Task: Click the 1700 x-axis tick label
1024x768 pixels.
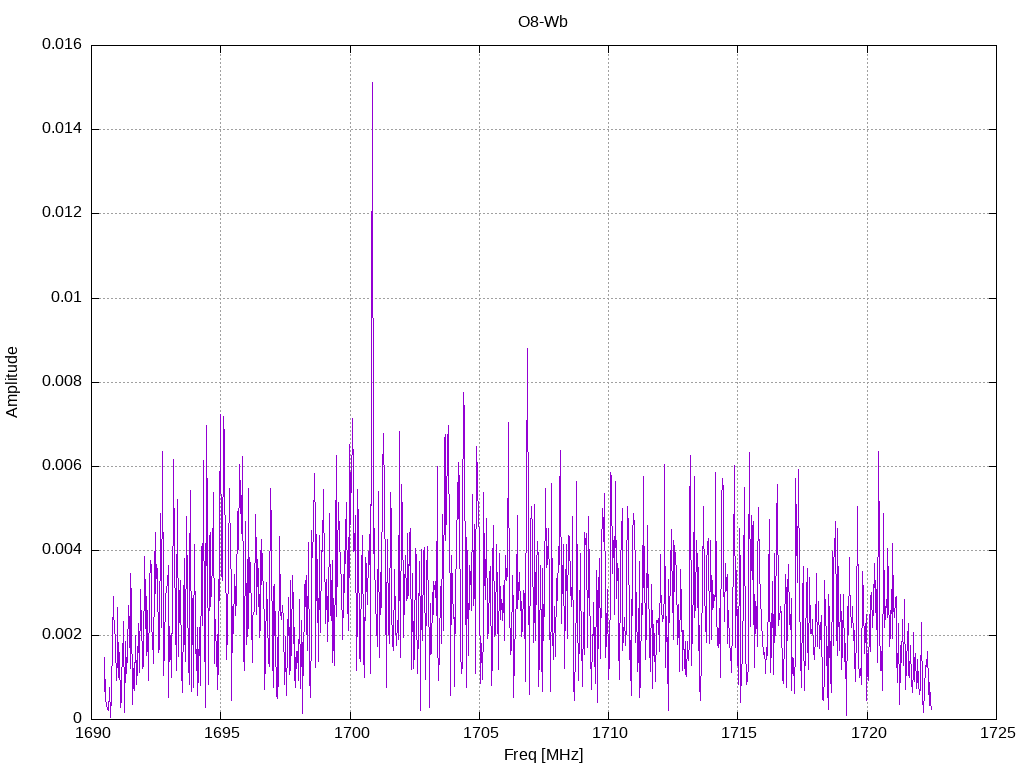Action: 351,733
